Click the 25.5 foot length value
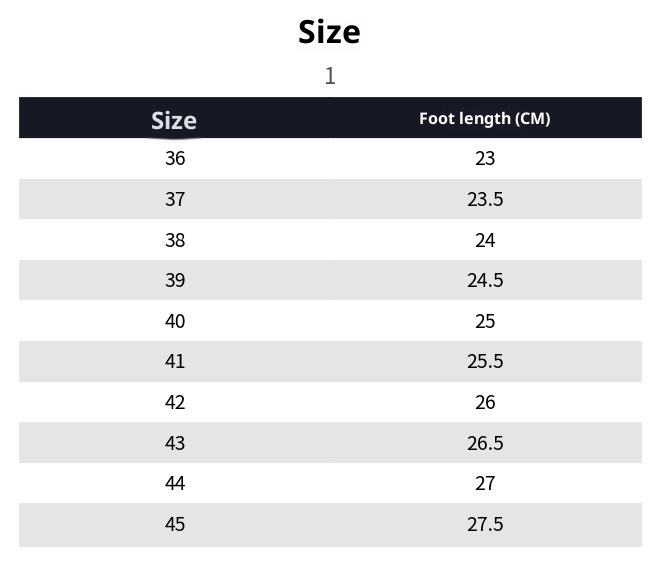Viewport: 660px width, 565px height. [x=485, y=361]
